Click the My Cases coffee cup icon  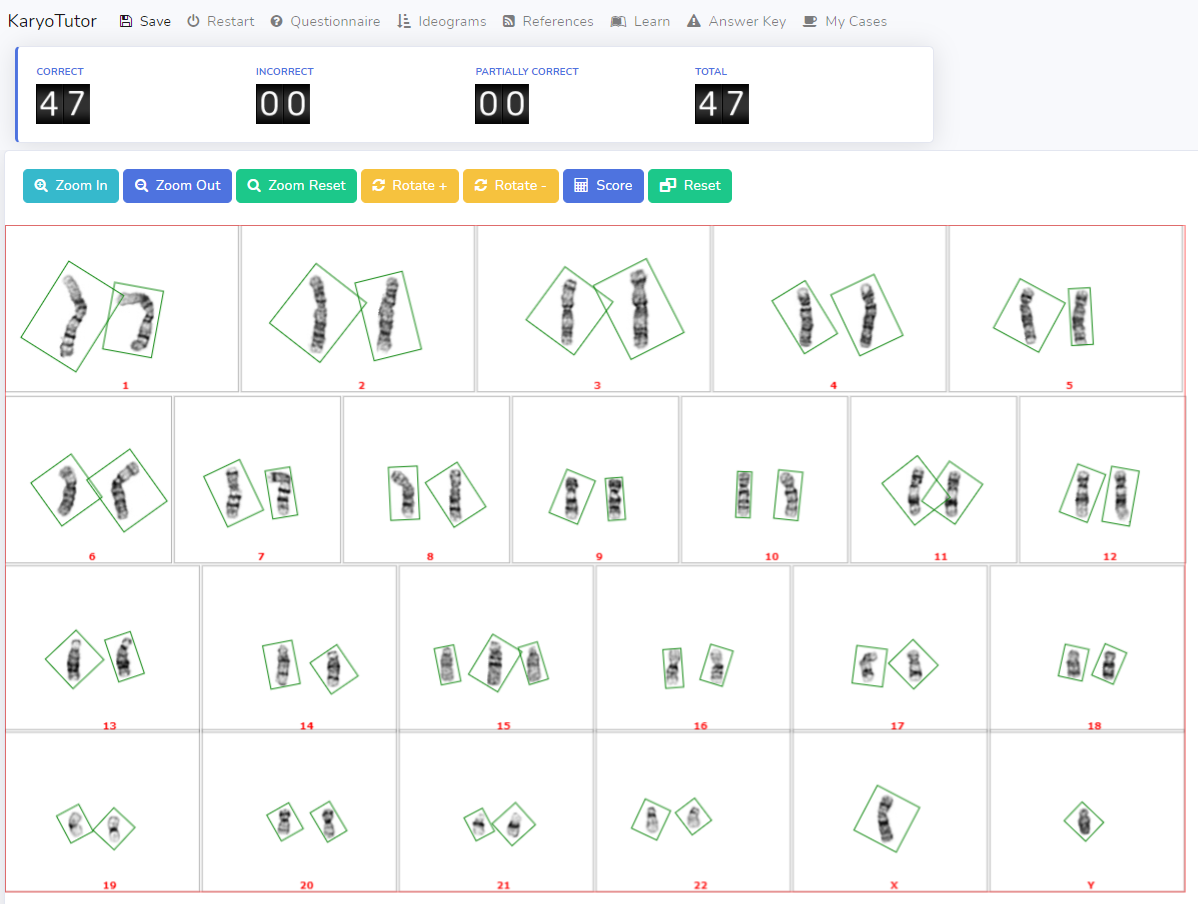(x=810, y=21)
